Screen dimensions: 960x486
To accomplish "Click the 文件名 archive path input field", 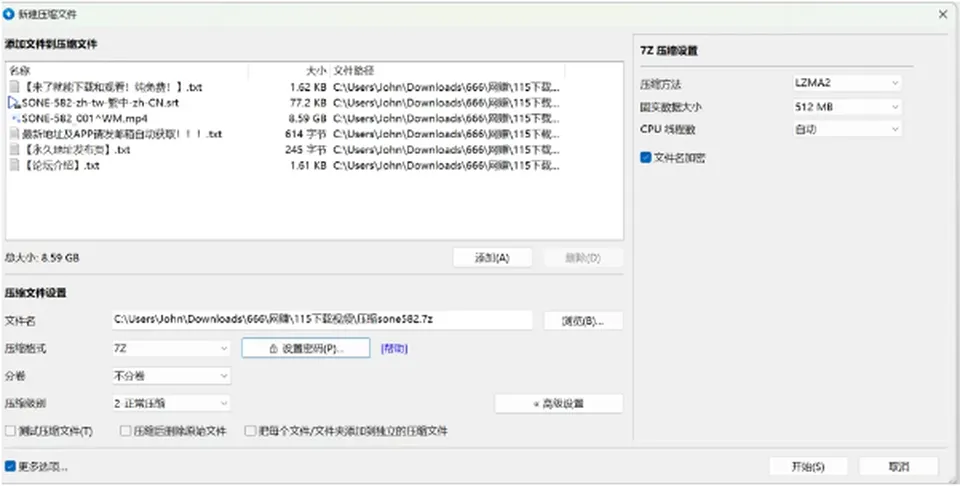I will click(322, 319).
